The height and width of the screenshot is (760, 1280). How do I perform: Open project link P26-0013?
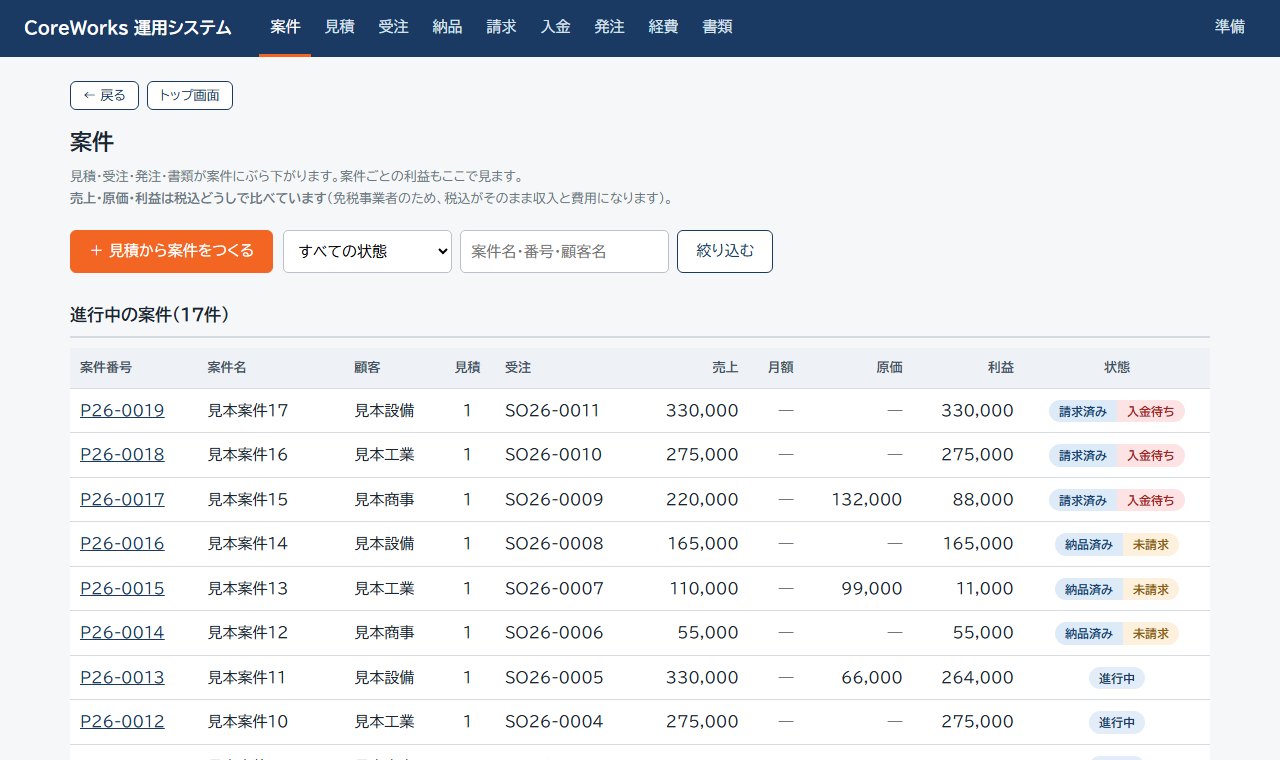click(x=122, y=677)
